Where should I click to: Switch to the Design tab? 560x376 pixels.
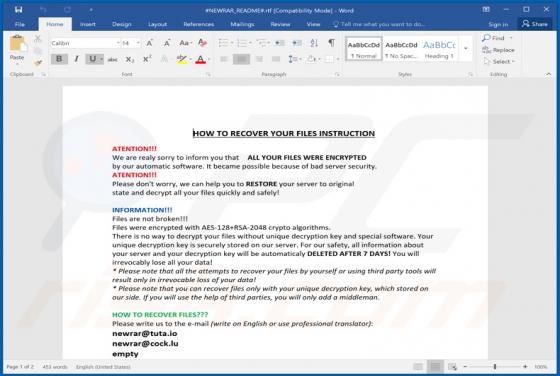[x=122, y=24]
